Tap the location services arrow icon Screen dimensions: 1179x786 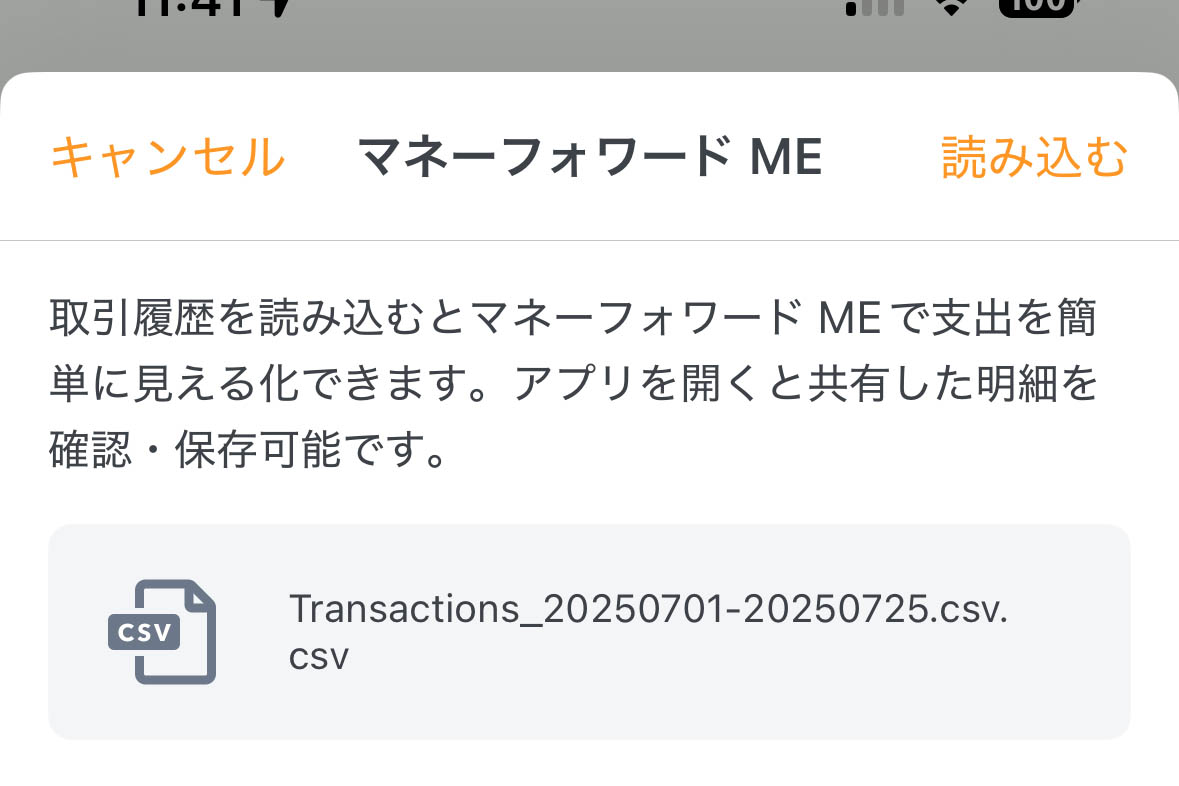280,8
